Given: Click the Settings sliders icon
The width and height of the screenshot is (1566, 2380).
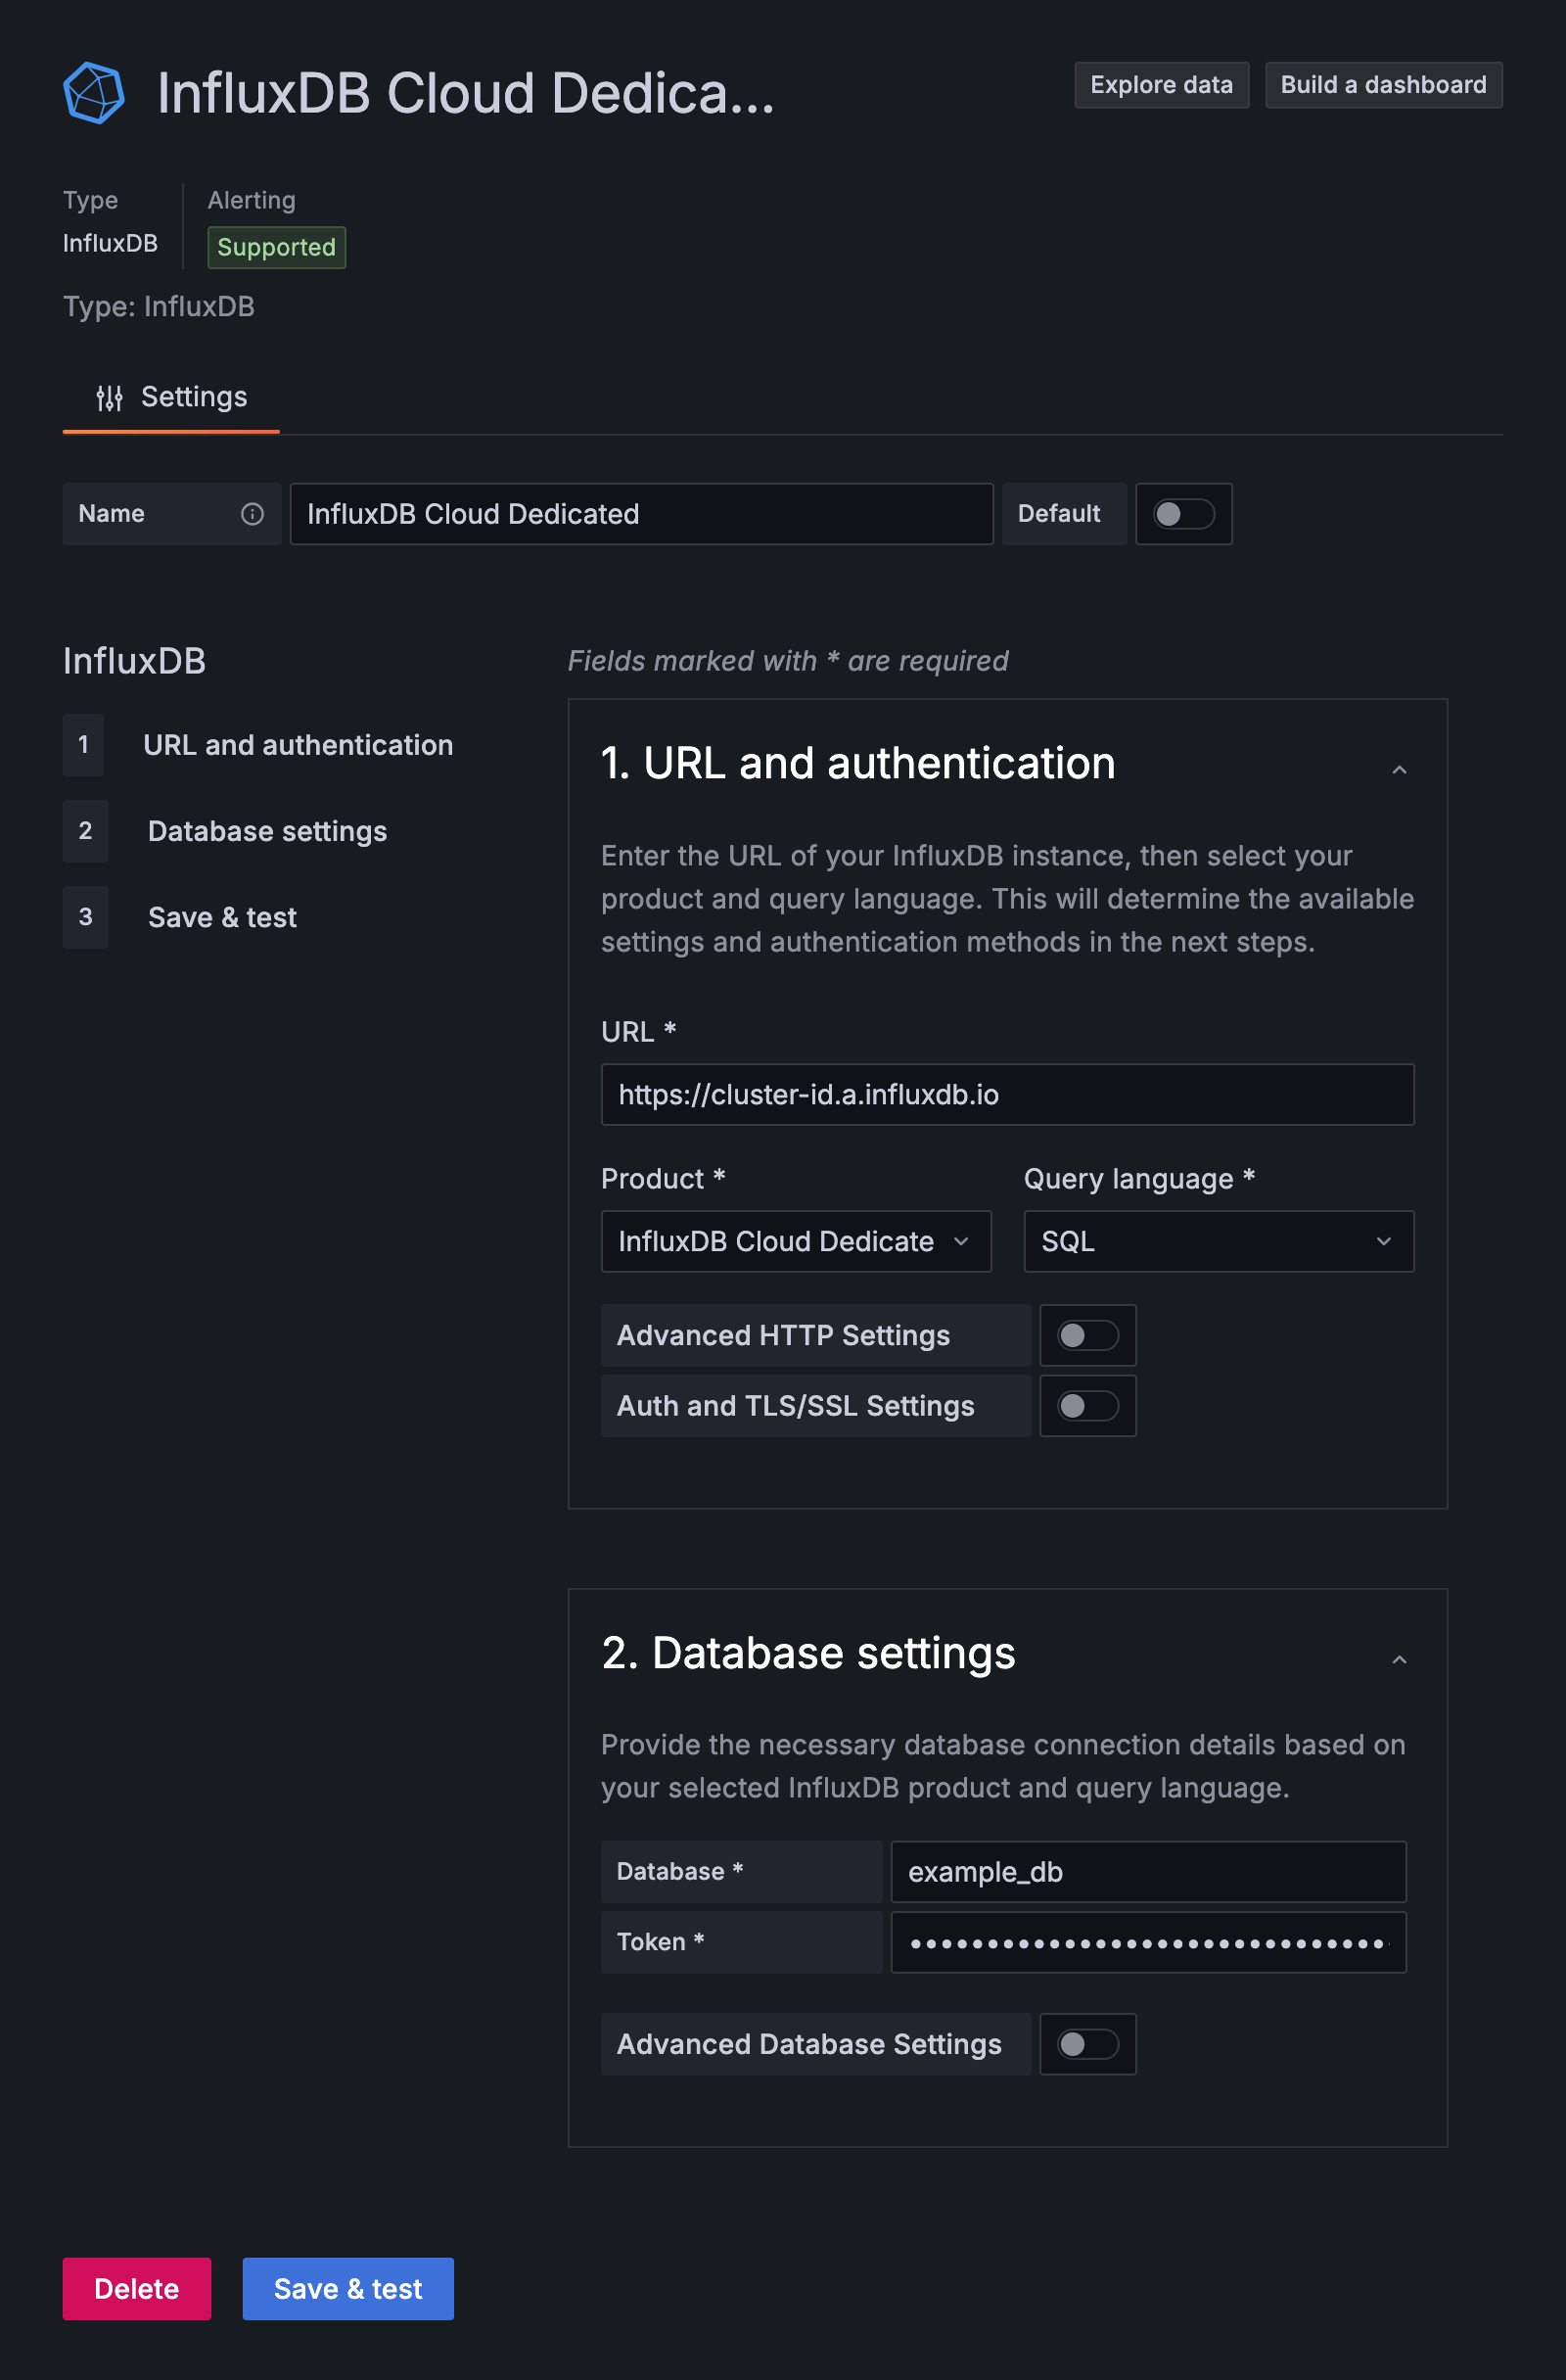Looking at the screenshot, I should pyautogui.click(x=109, y=398).
